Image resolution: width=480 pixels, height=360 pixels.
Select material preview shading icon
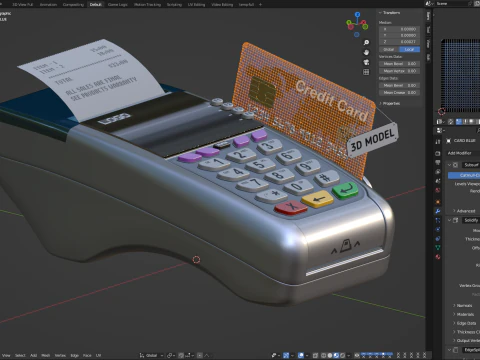click(x=336, y=355)
